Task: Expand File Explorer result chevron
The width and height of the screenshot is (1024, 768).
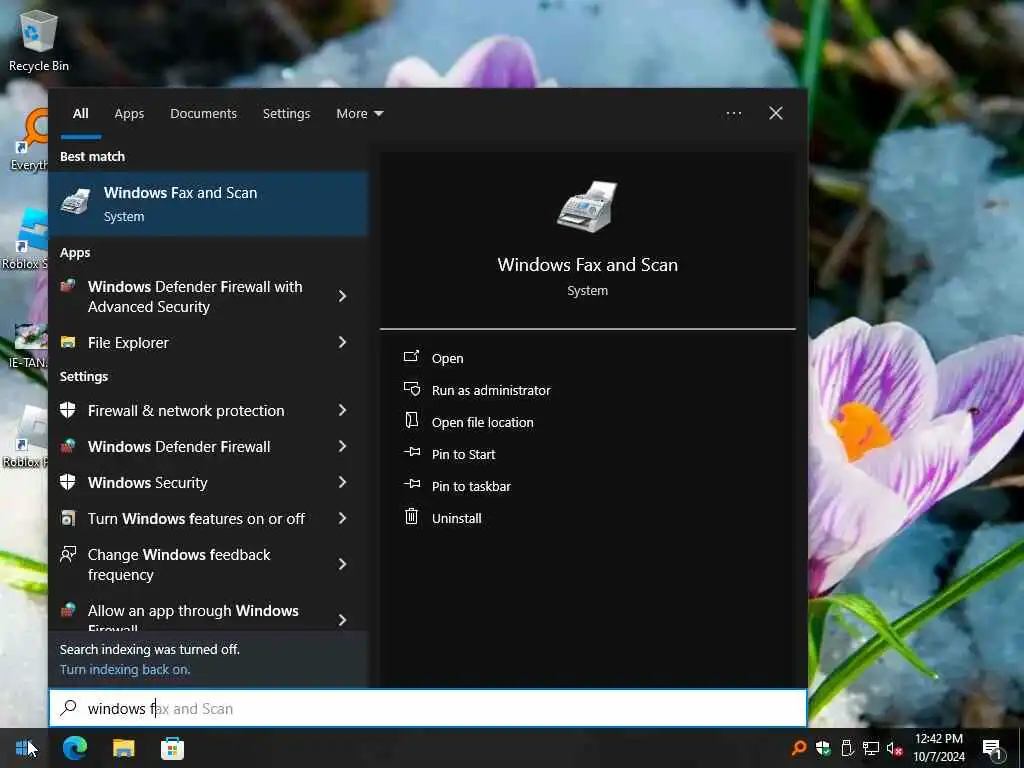Action: tap(342, 342)
